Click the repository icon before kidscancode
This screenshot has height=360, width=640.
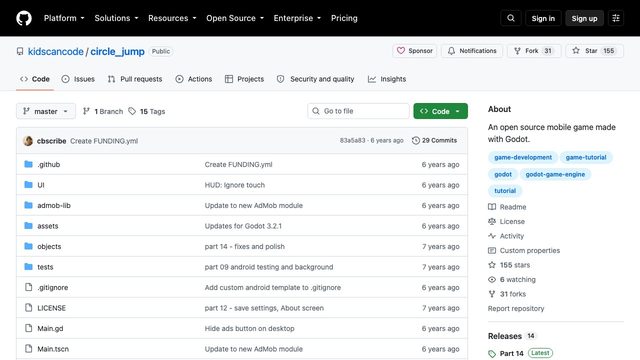20,51
